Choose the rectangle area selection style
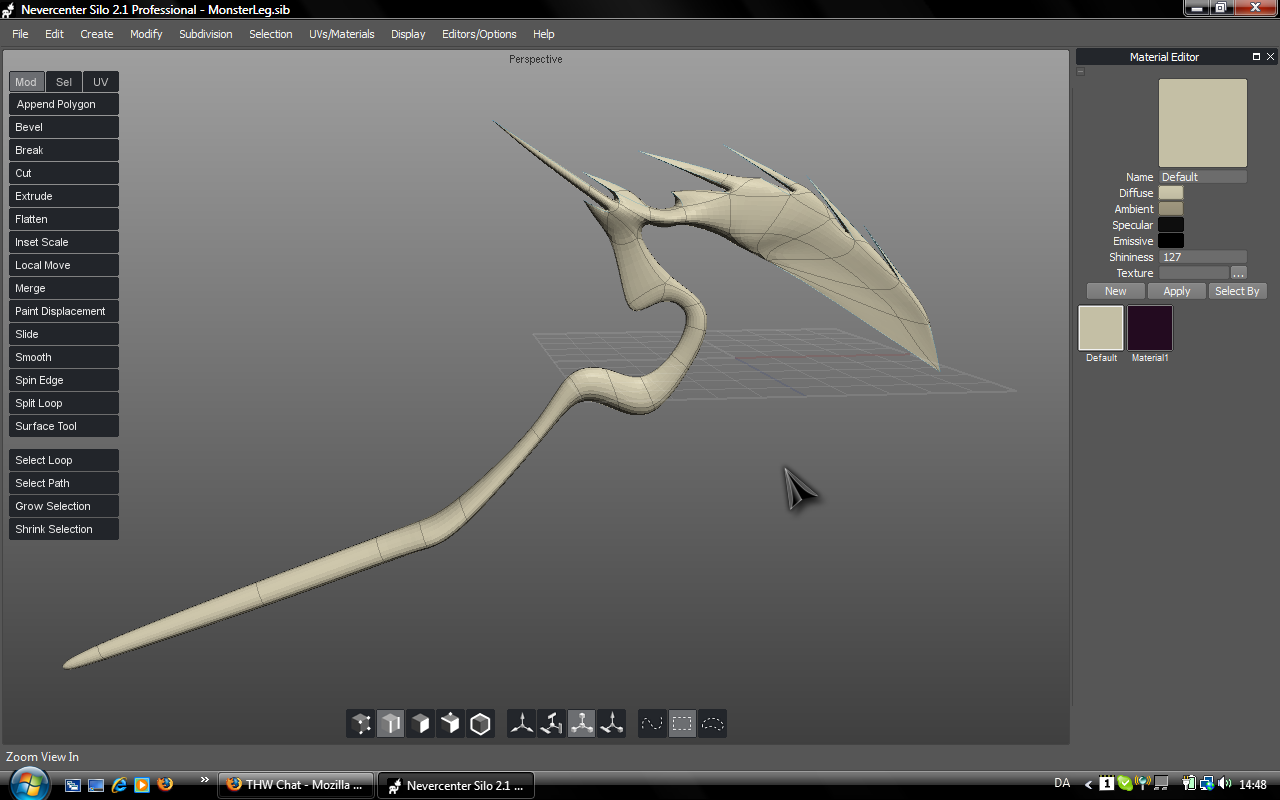1280x800 pixels. click(x=682, y=723)
